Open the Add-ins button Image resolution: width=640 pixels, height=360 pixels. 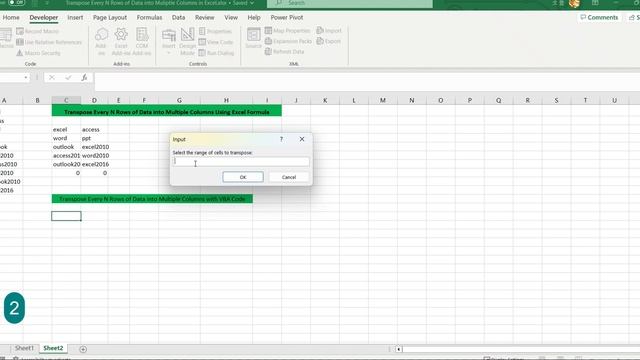tap(101, 42)
